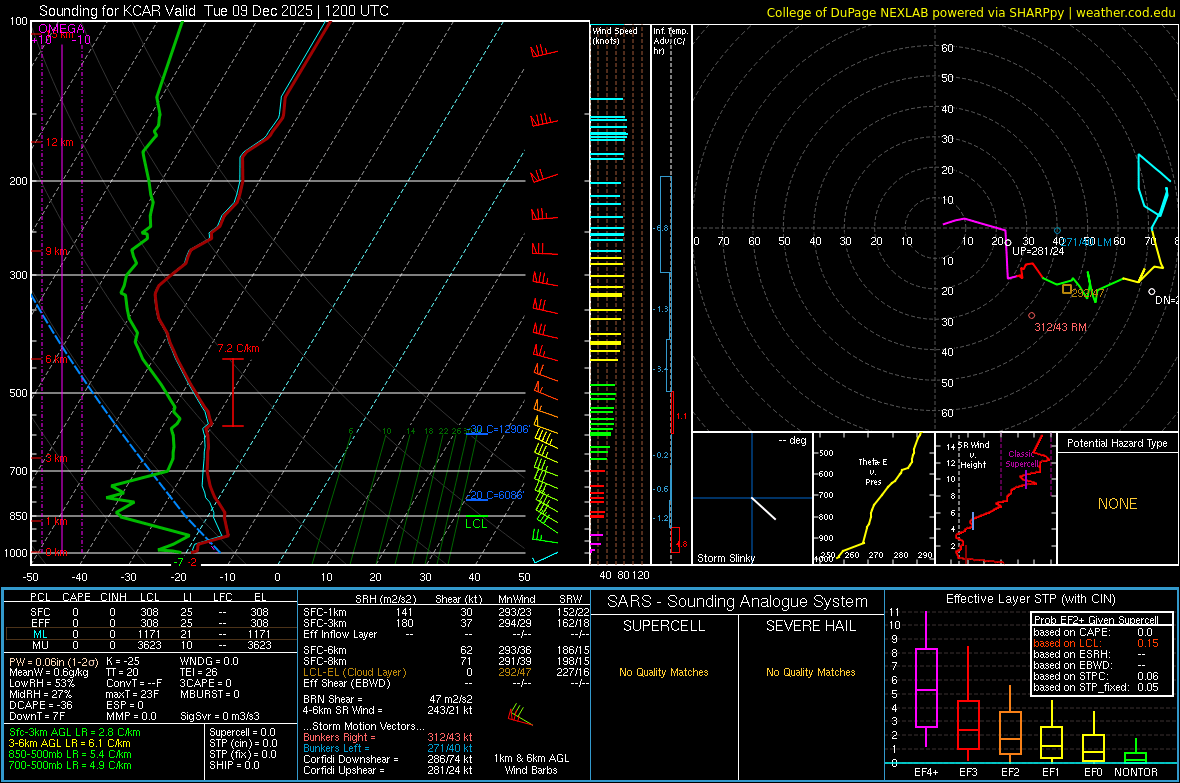This screenshot has width=1180, height=783.
Task: Click the Bunkers Right = 312/43 kt line
Action: tap(388, 737)
